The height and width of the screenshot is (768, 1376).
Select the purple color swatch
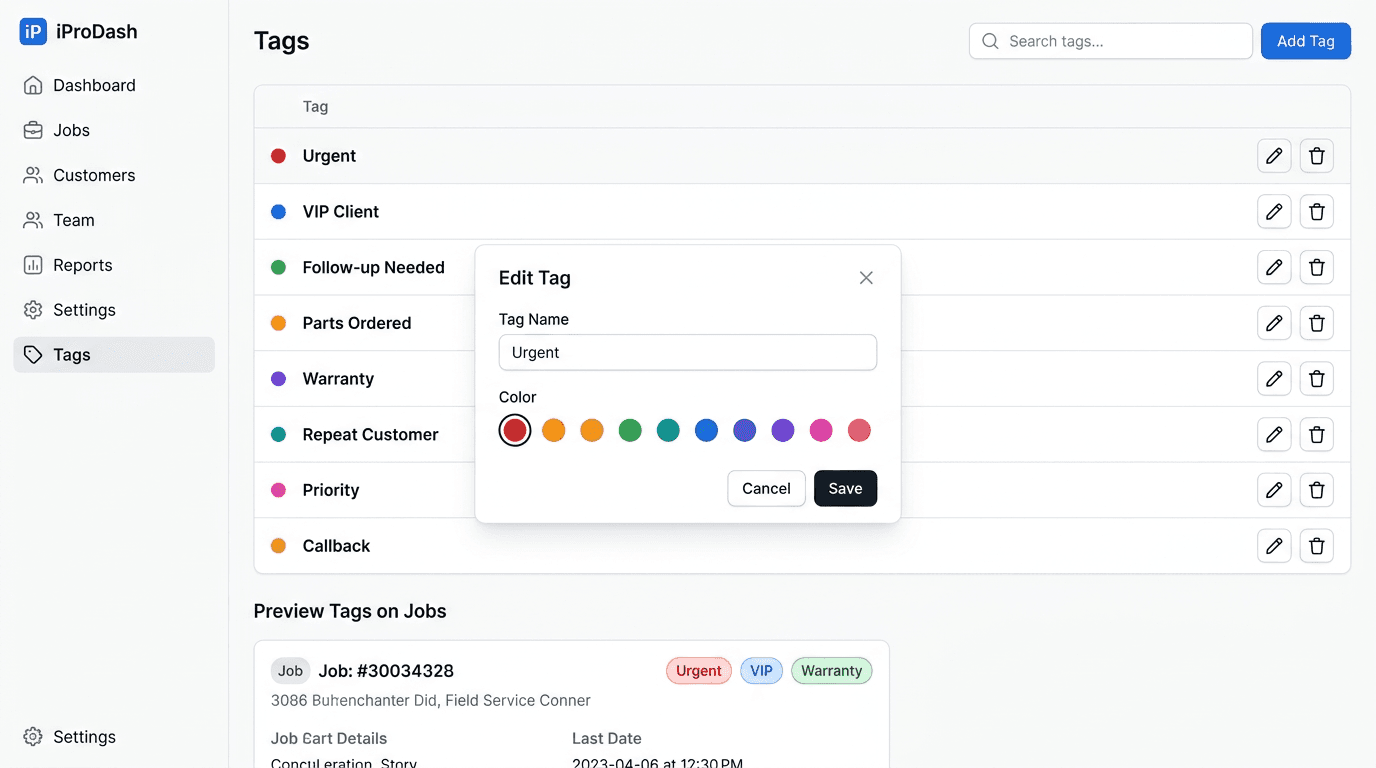[783, 430]
